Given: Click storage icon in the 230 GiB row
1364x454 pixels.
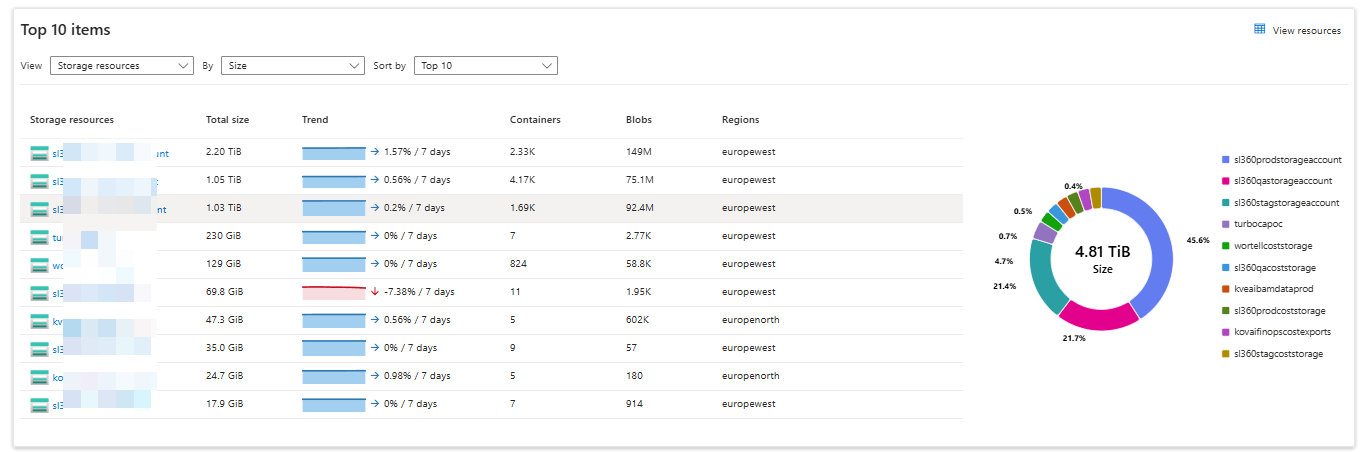Looking at the screenshot, I should (x=39, y=237).
